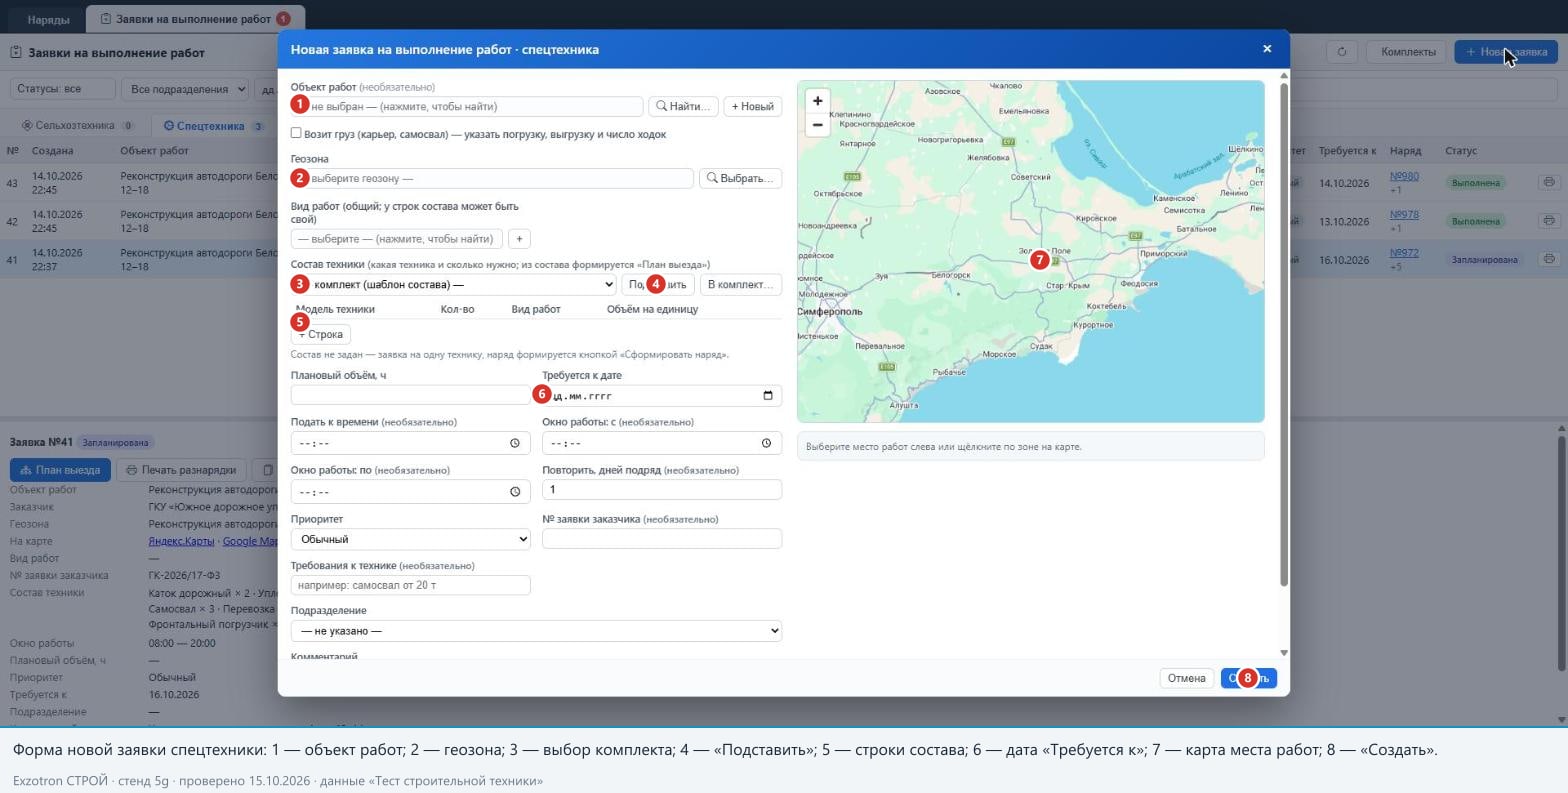Open 'Комплекты' button in background window
The width and height of the screenshot is (1568, 793).
1408,52
